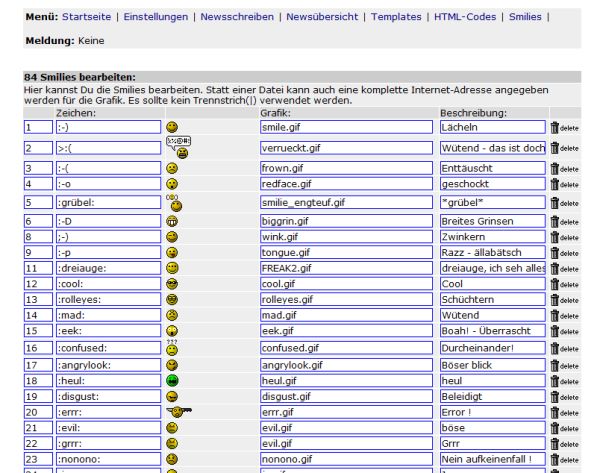Remove the redface.gif smiley

coord(564,184)
